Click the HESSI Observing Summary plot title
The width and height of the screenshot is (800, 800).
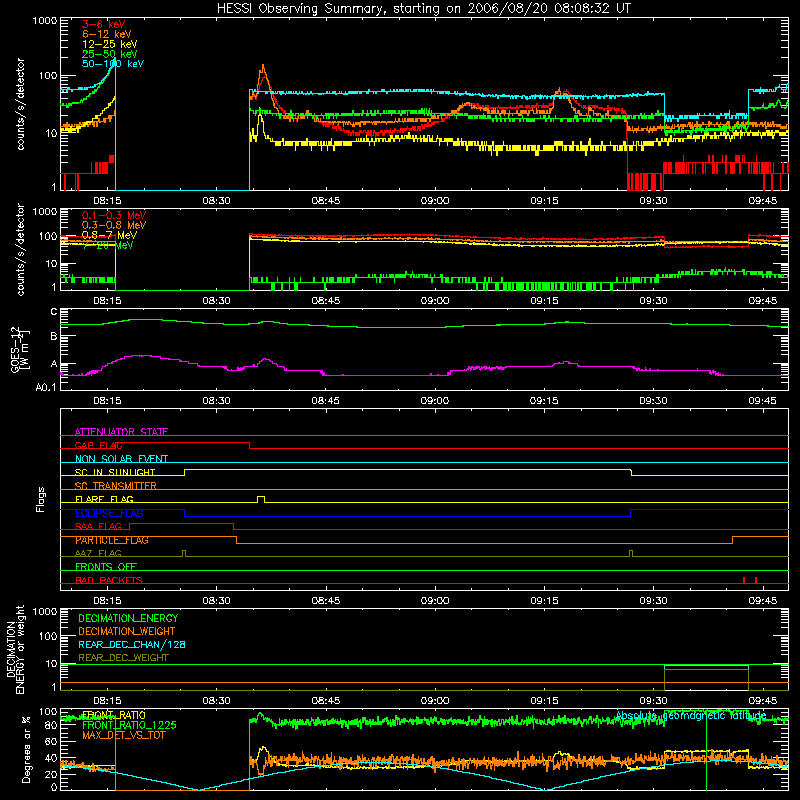pos(424,8)
